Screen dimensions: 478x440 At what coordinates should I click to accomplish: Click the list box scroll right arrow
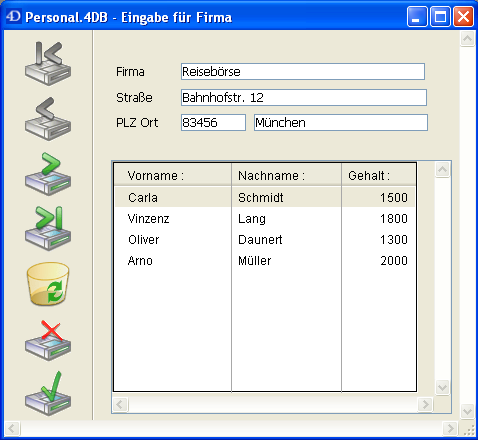(x=425, y=405)
